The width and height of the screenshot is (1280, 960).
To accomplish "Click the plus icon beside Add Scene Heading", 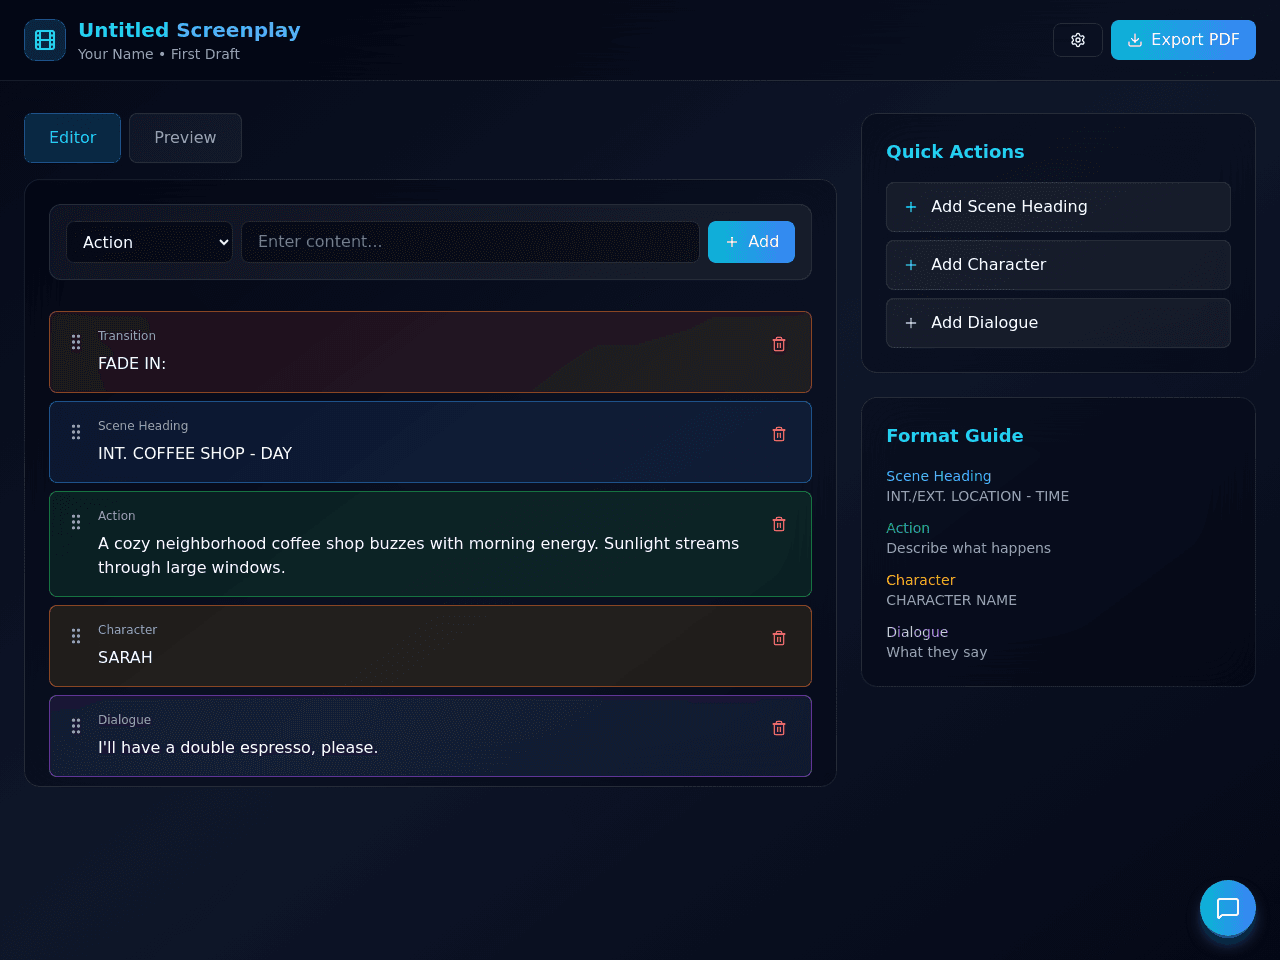I will pos(911,207).
